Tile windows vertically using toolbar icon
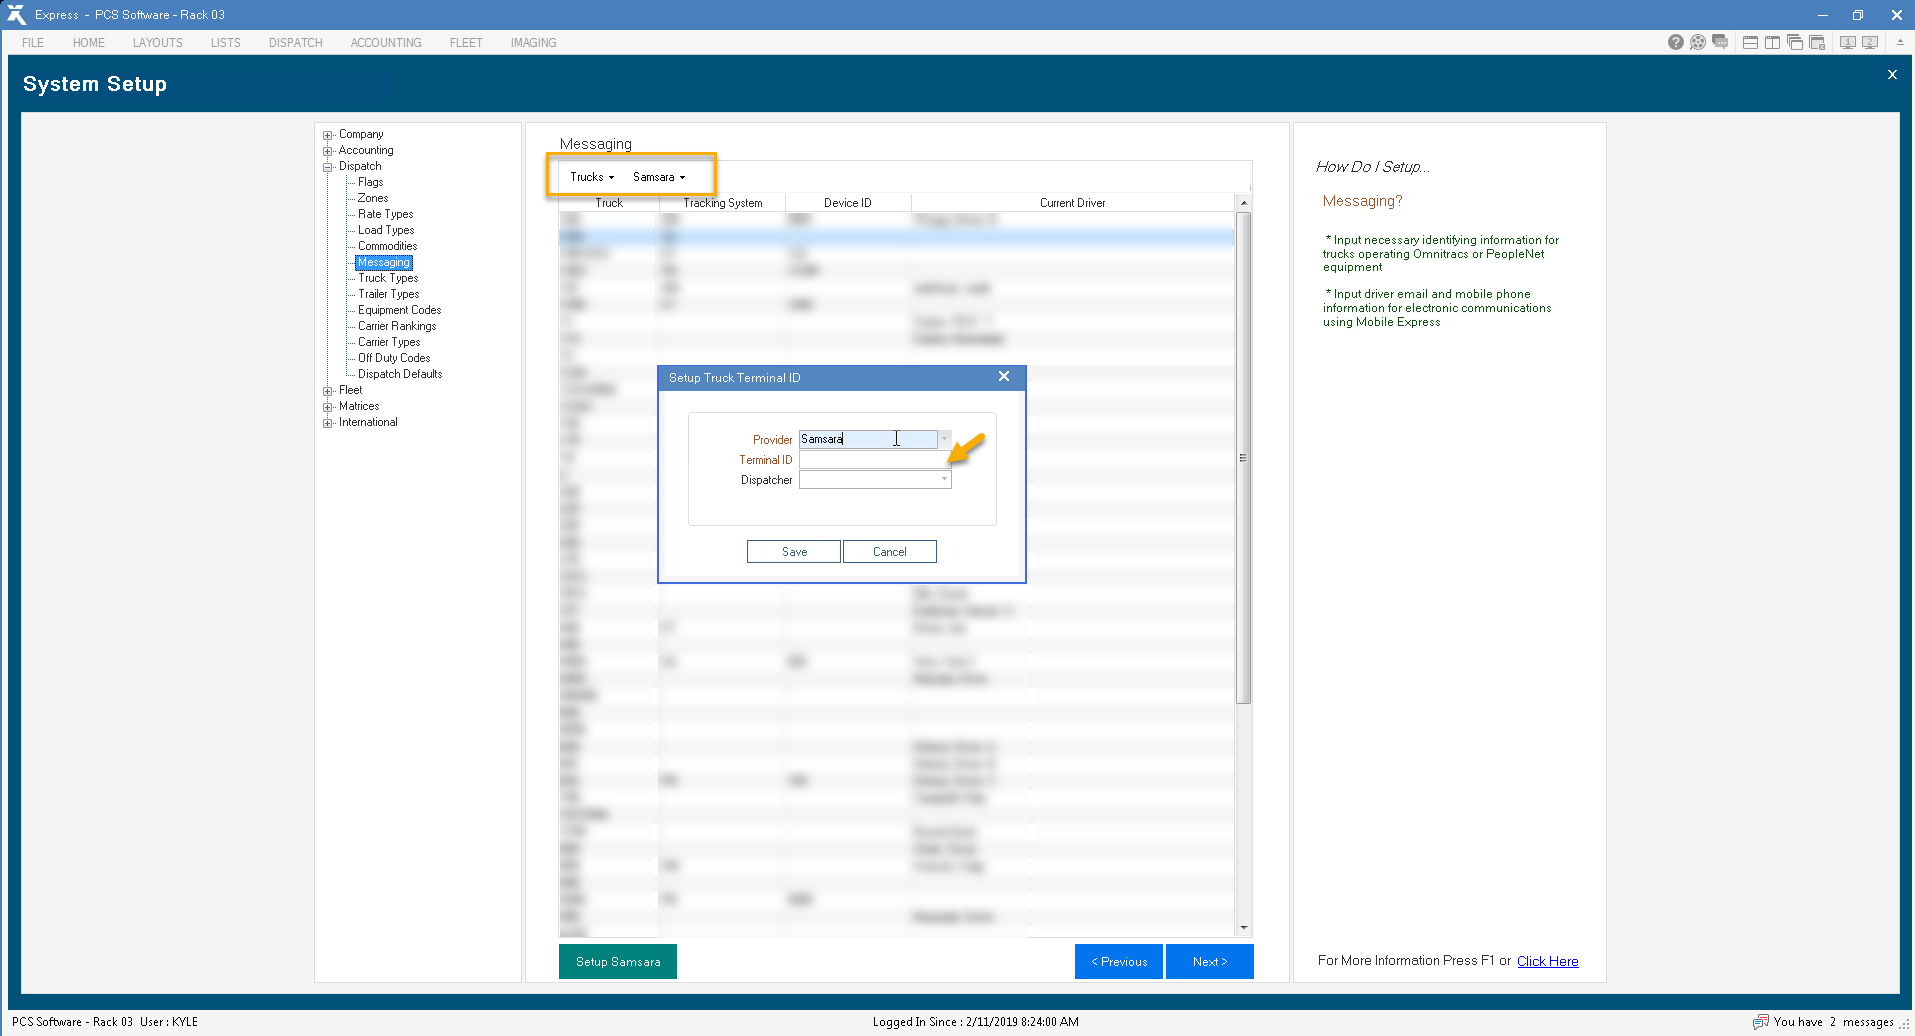This screenshot has width=1915, height=1036. (1772, 42)
